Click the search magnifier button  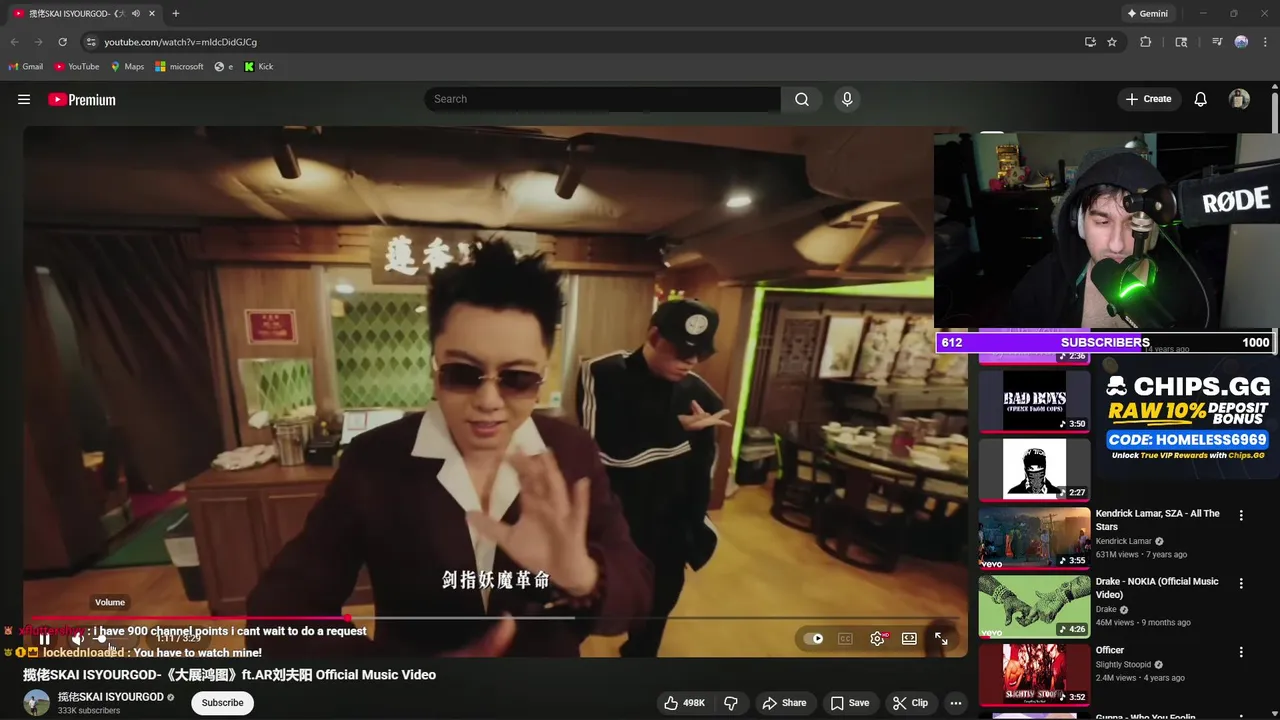[802, 99]
